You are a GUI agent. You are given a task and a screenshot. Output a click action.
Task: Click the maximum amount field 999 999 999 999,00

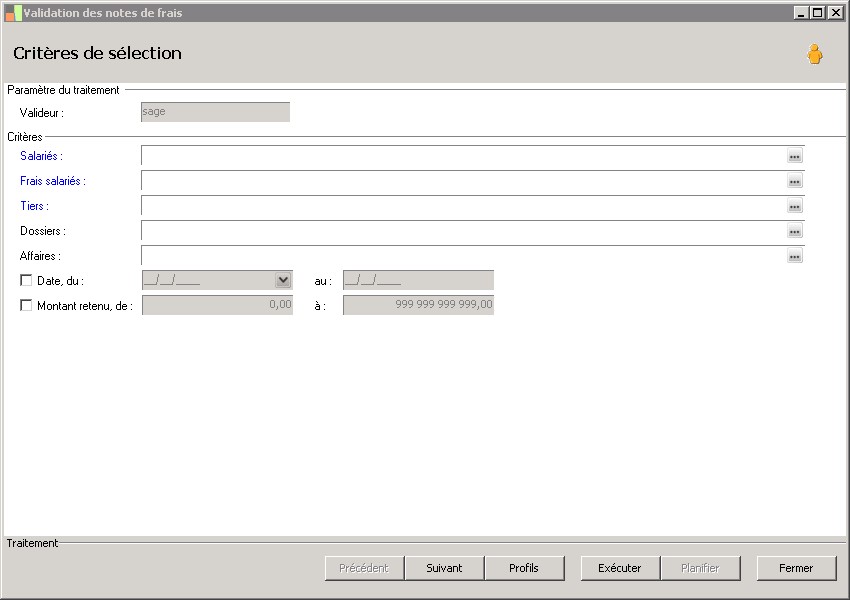[418, 305]
